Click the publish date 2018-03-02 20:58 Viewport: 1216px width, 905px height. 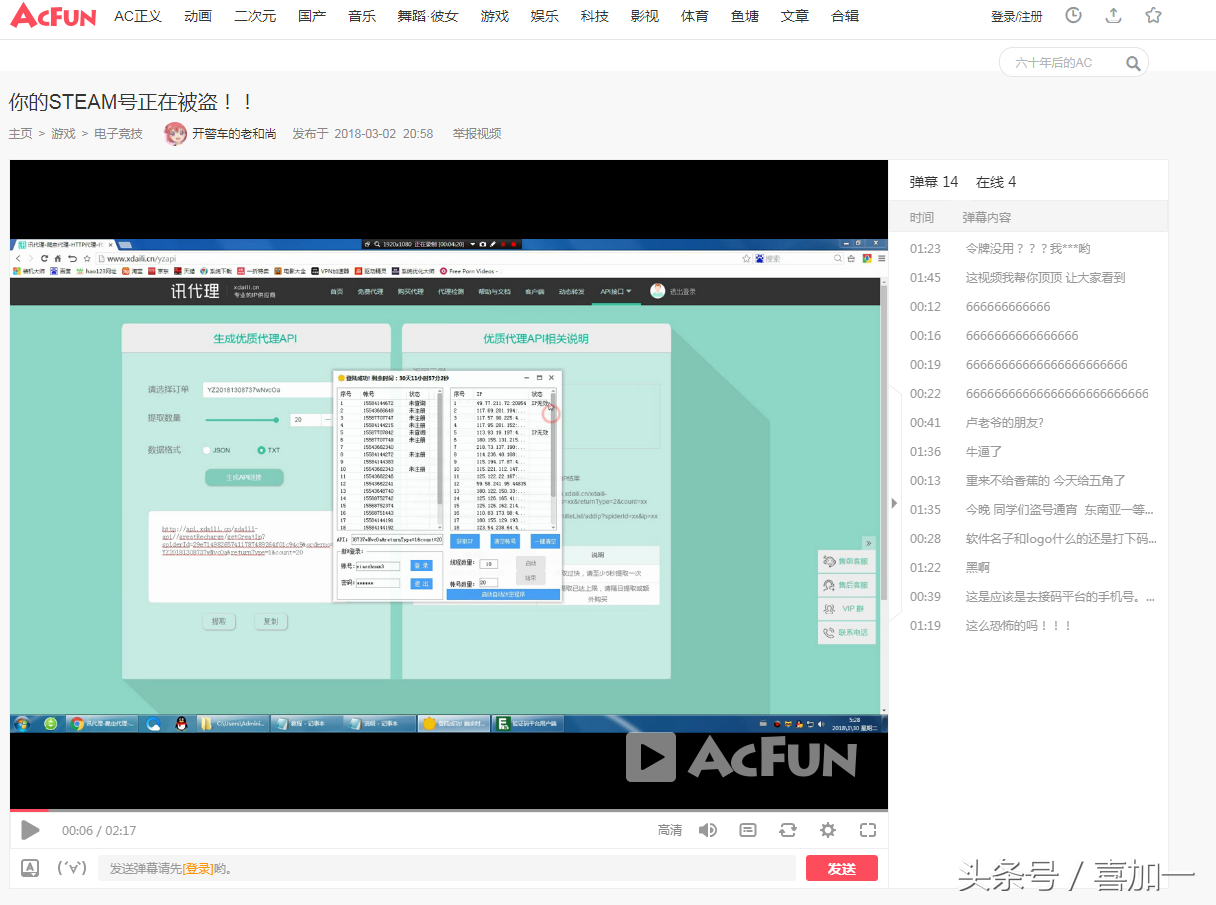[x=384, y=133]
